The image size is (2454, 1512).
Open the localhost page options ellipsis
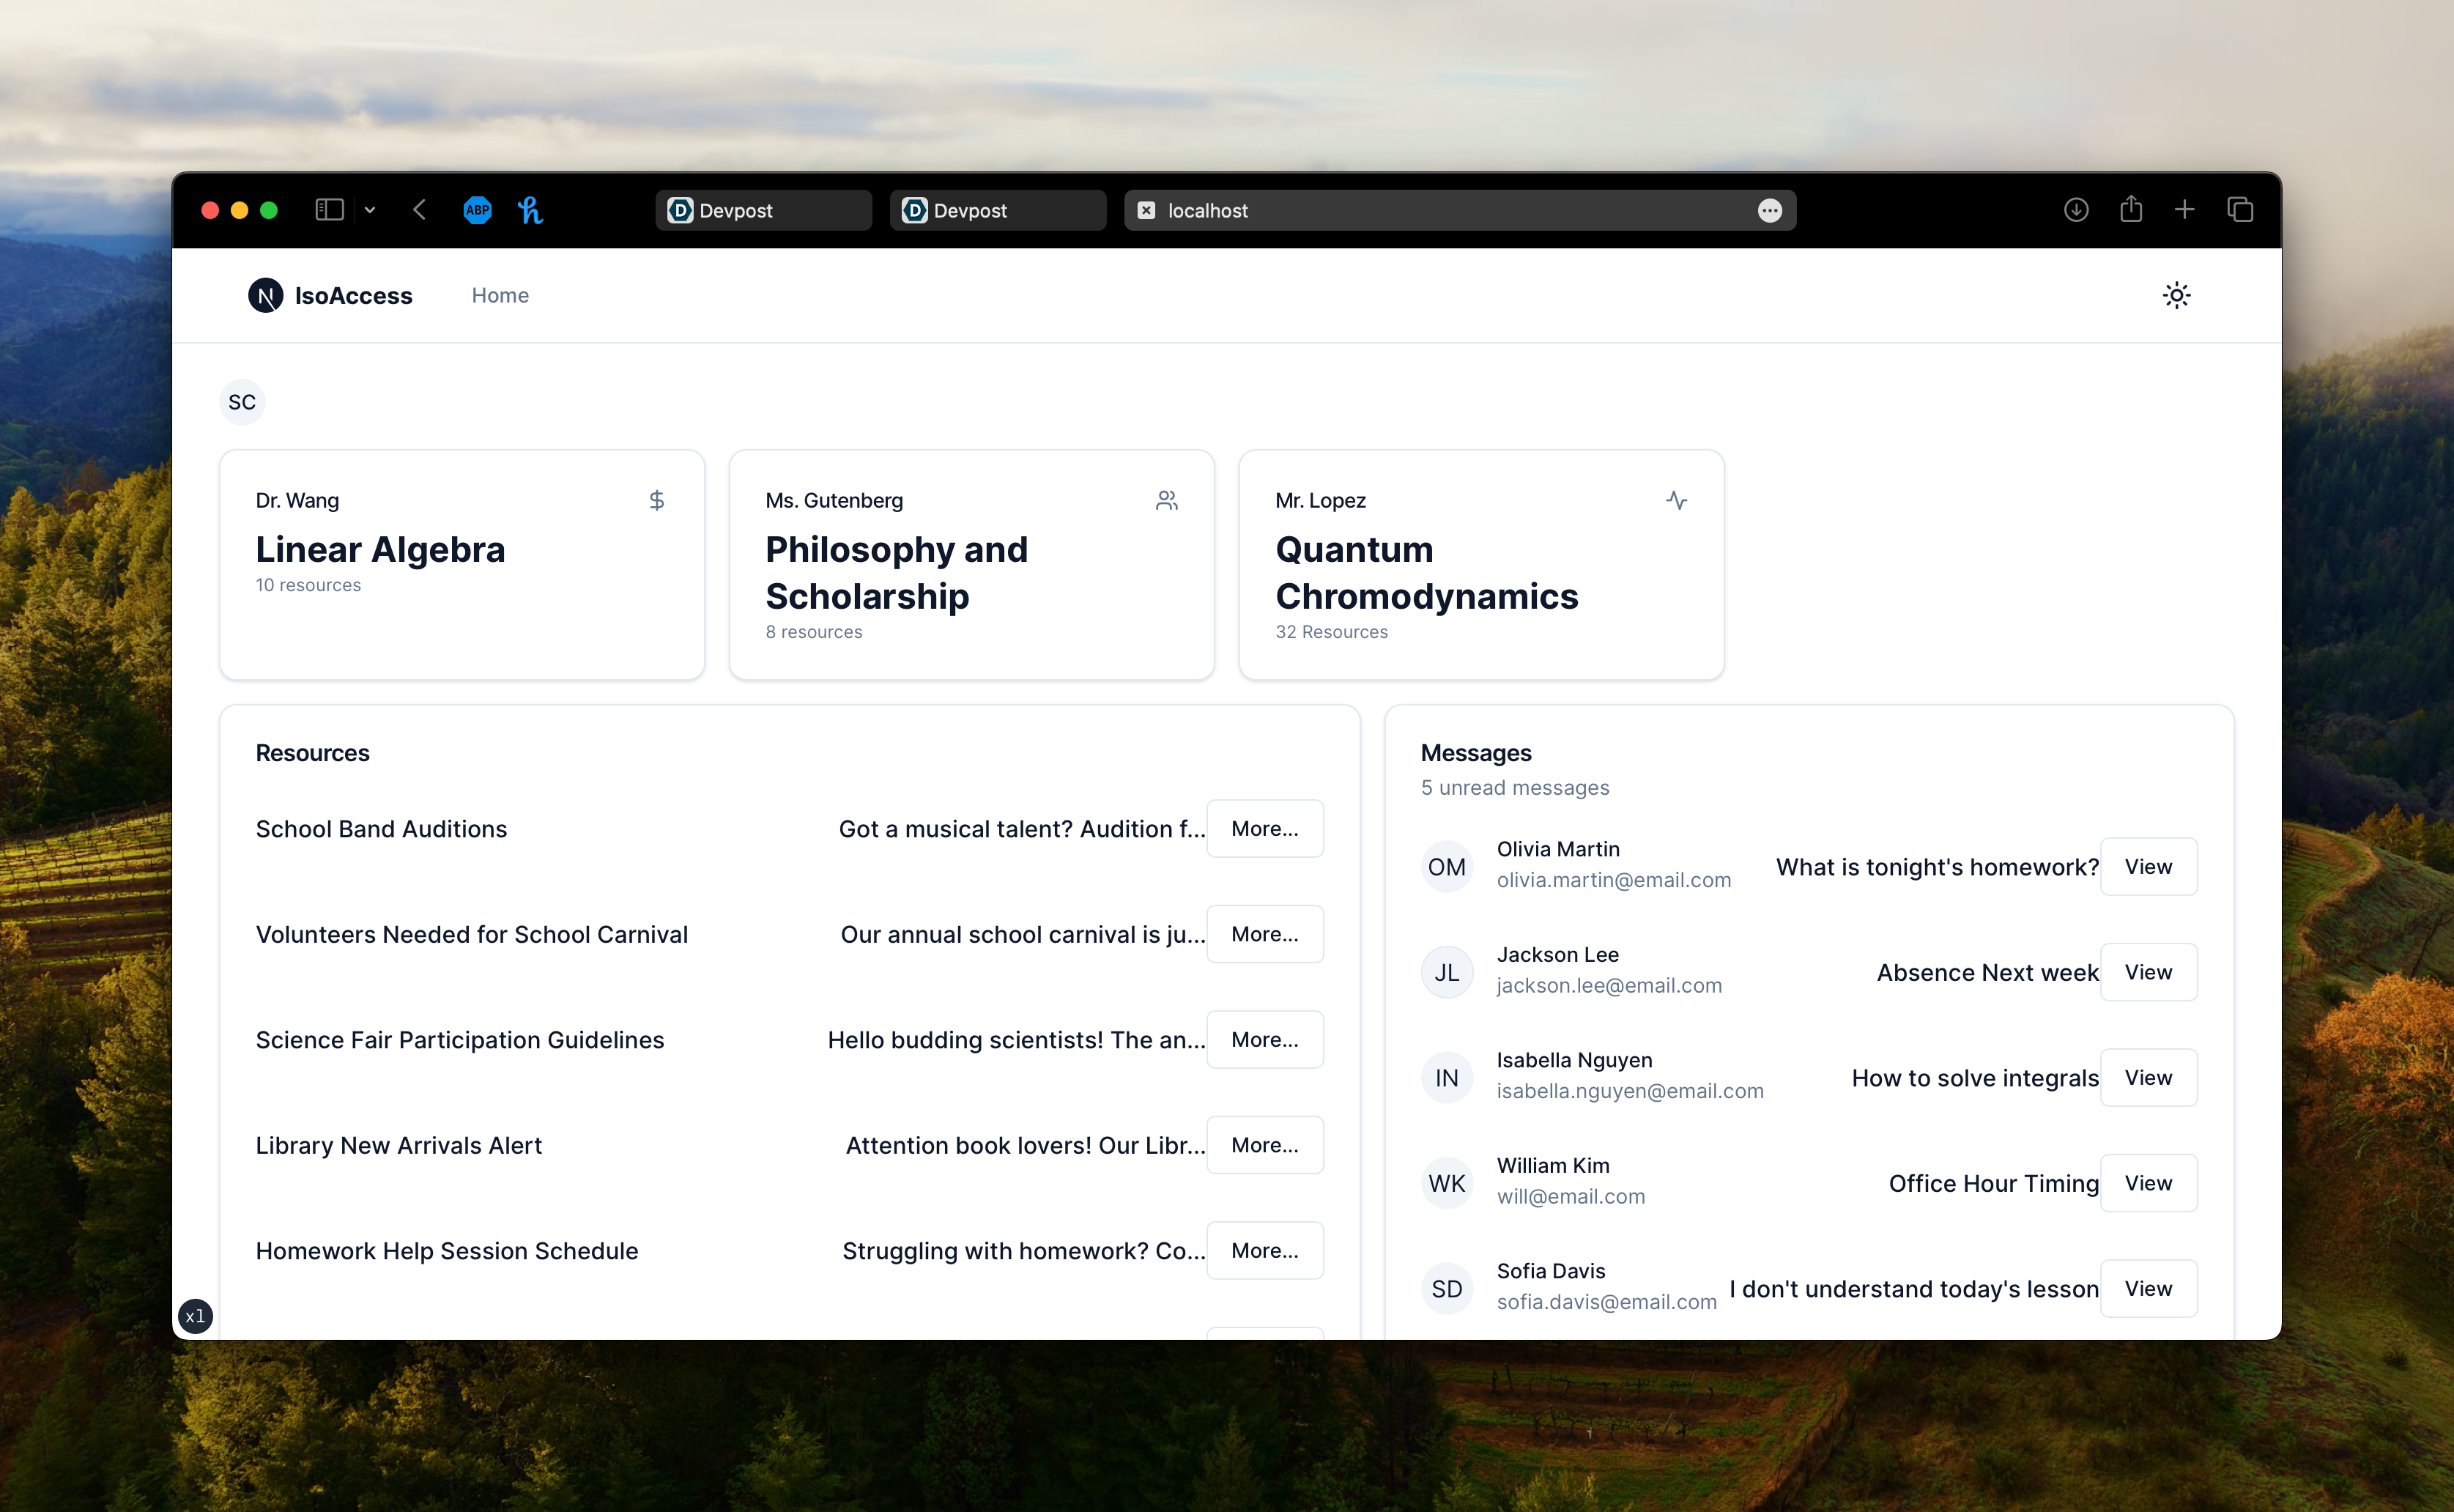1769,210
